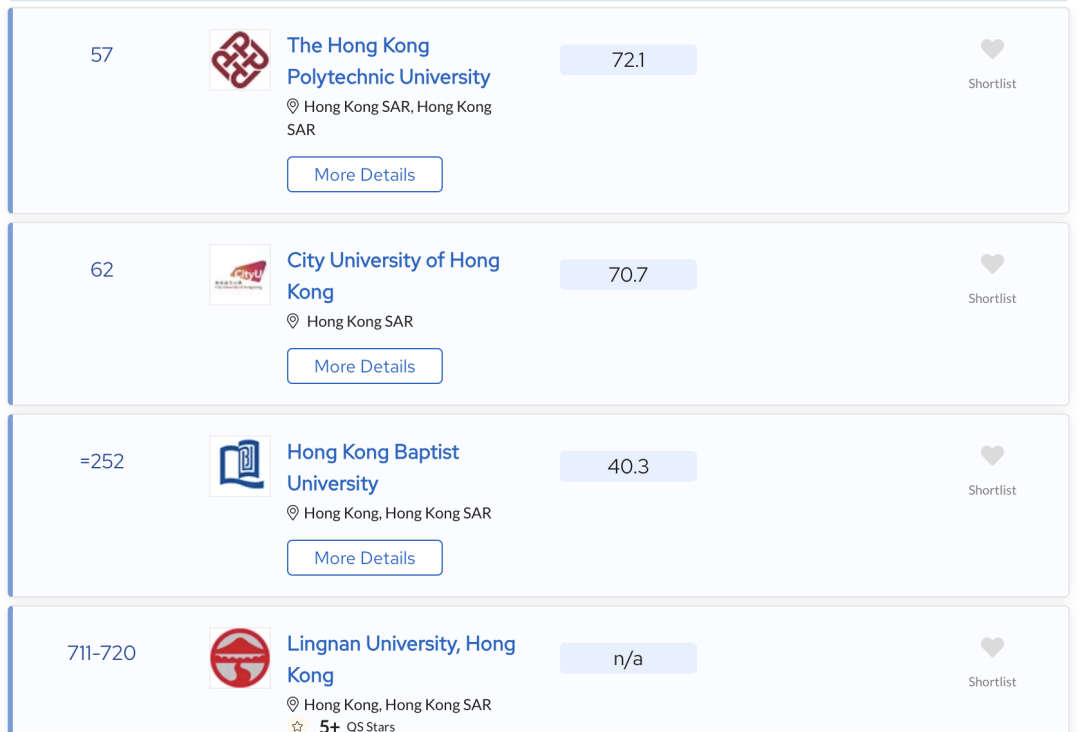
Task: Open More Details for Hong Kong Polytechnic University
Action: 365,174
